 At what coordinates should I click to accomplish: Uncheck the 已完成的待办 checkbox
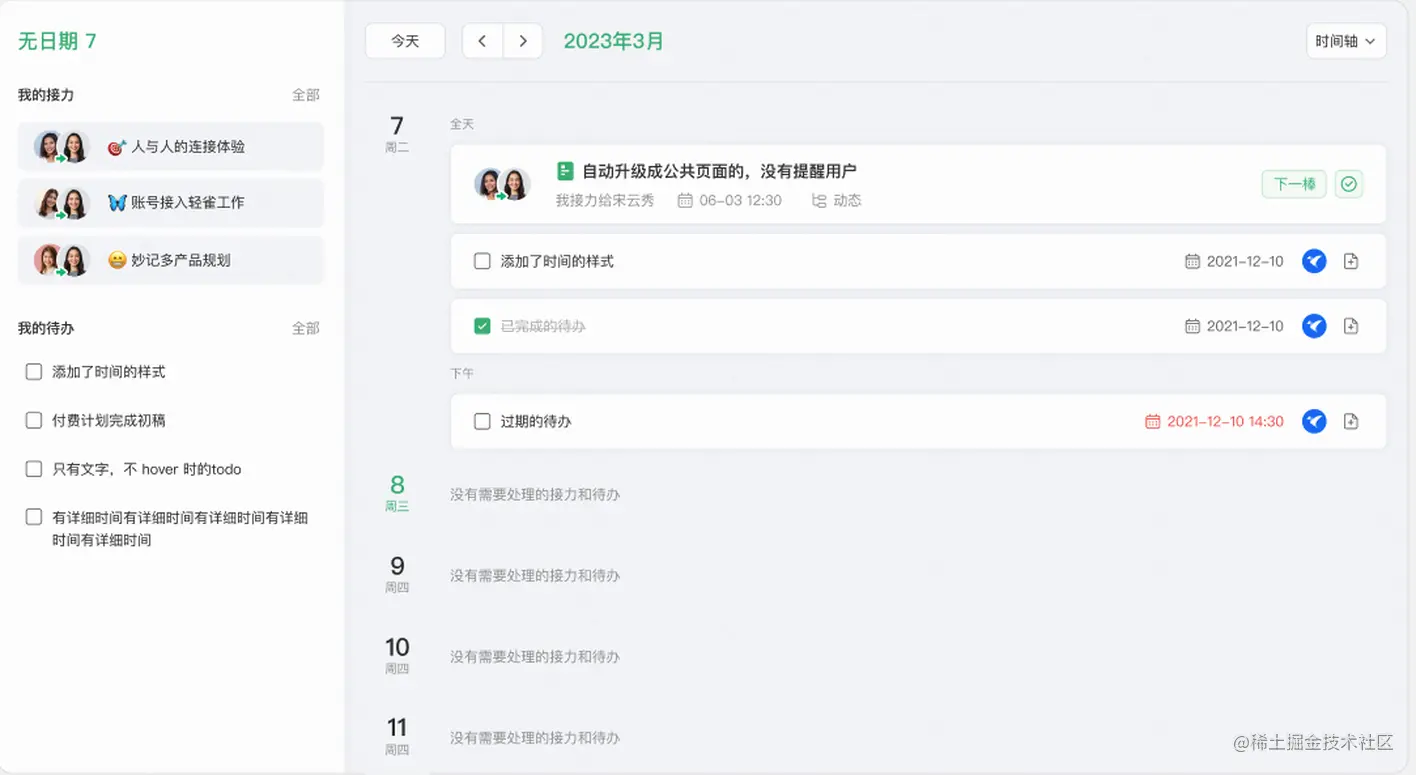(482, 326)
